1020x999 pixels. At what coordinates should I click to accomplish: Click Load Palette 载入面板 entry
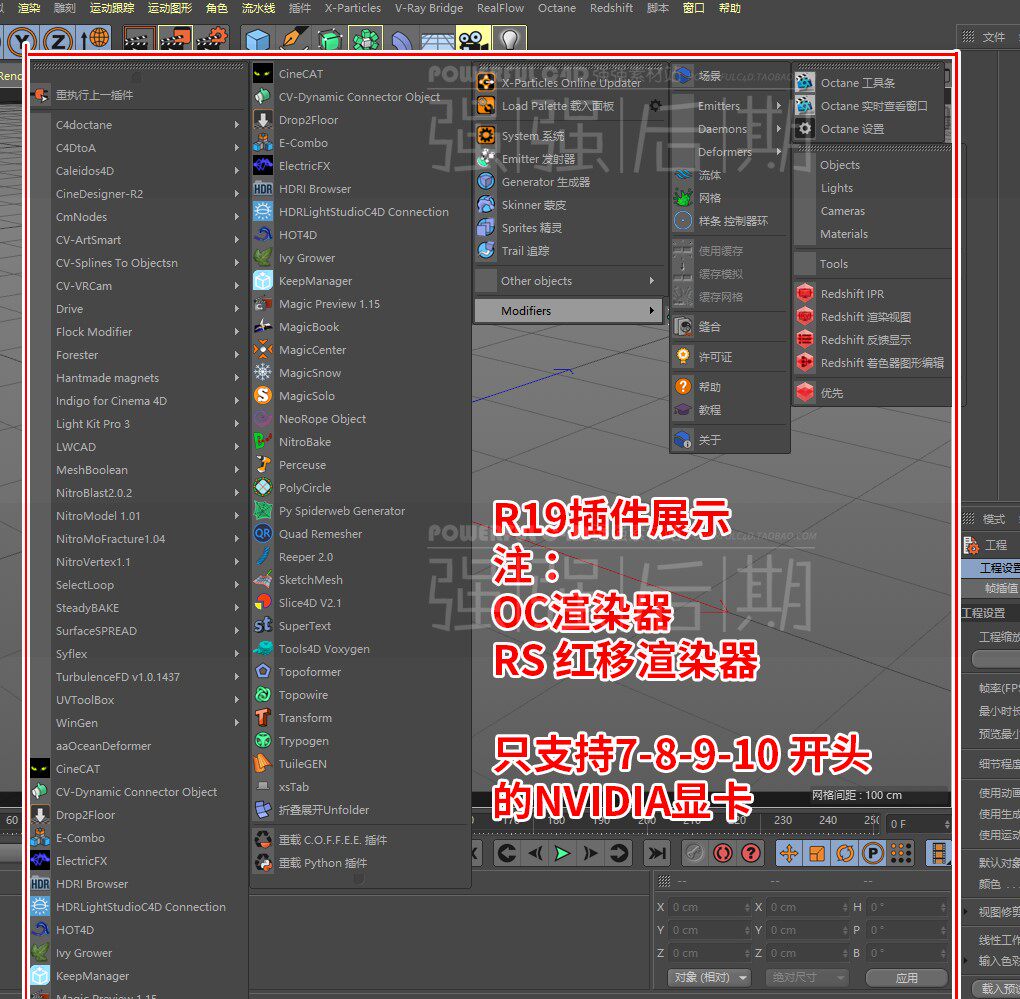pos(570,106)
